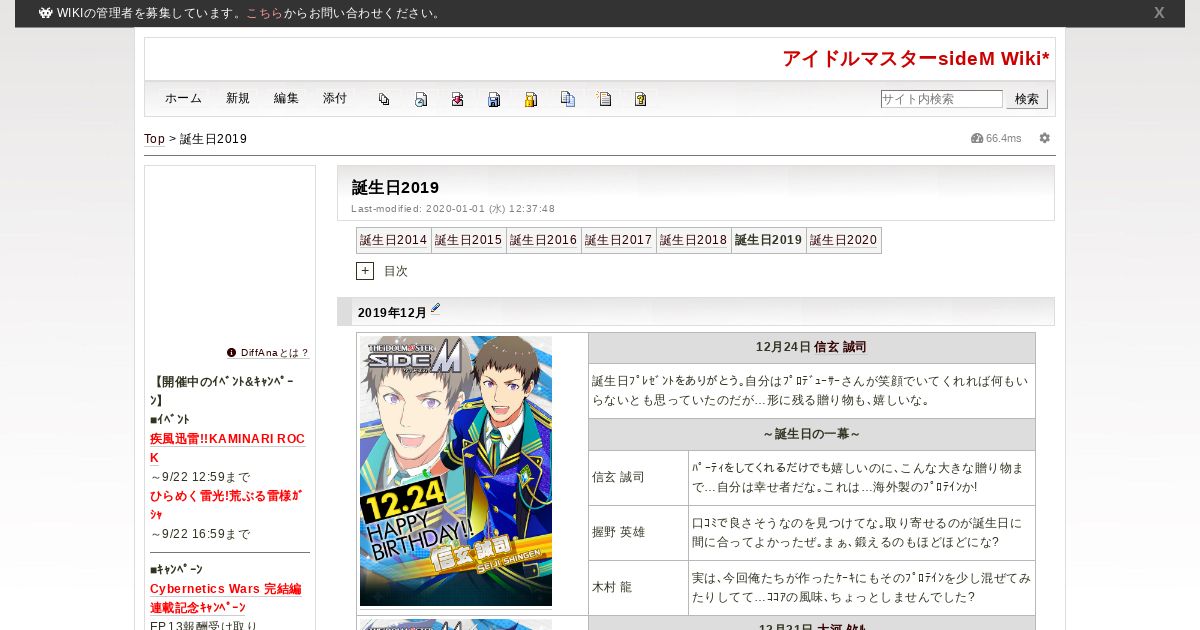Open the 信玄 誠司 name link in header
1200x630 pixels.
pos(840,347)
